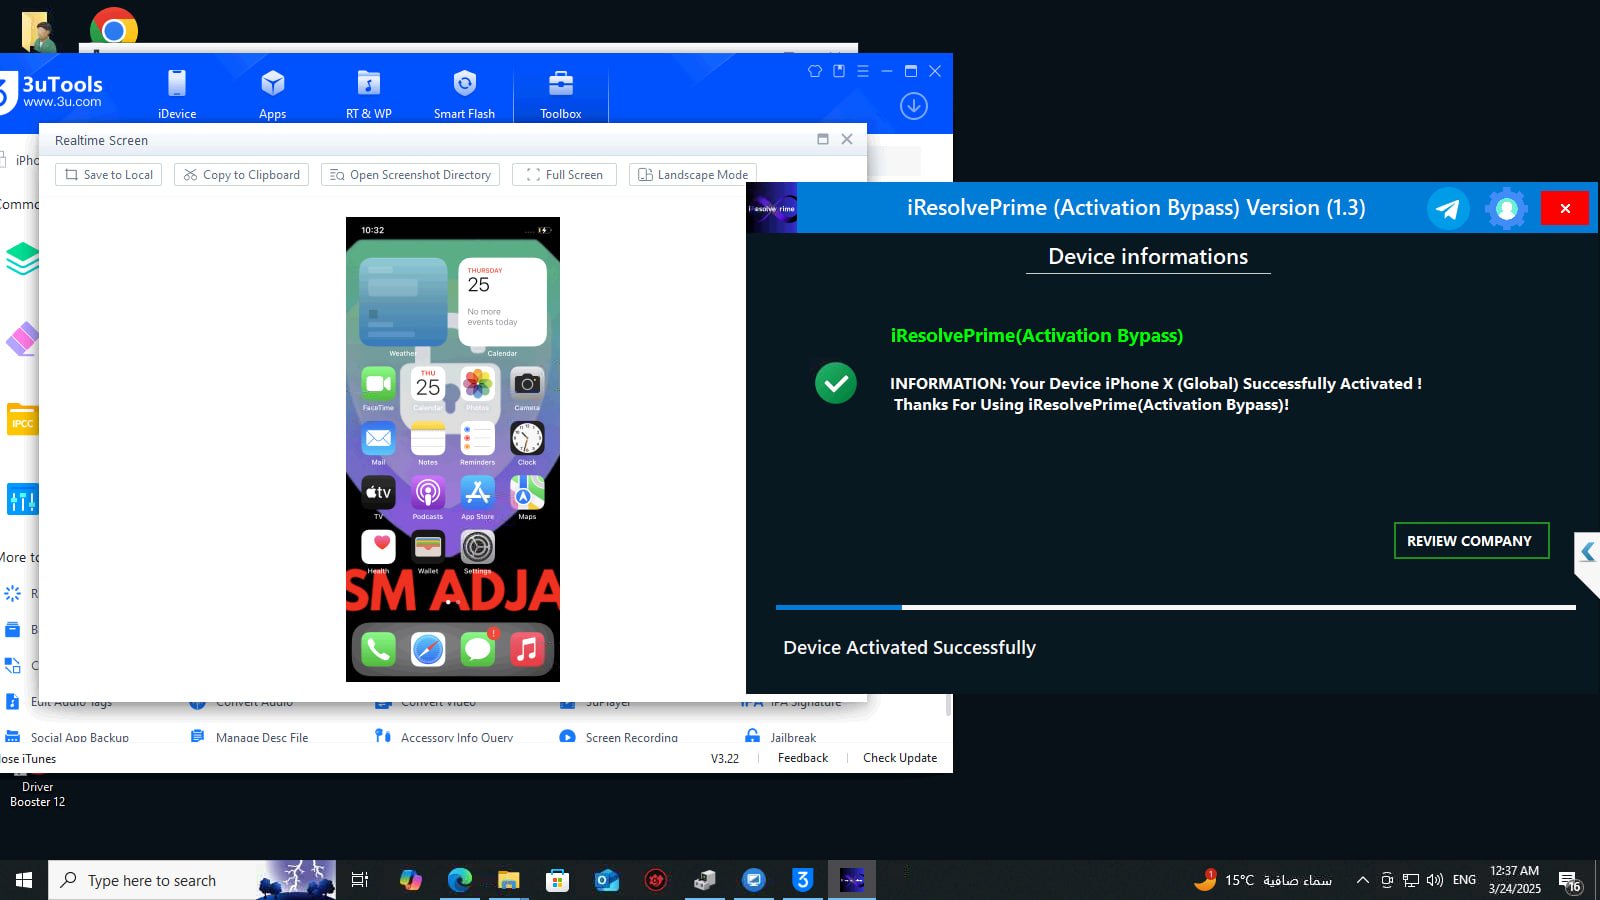Tap the Apple TV app on the iPhone screen
The width and height of the screenshot is (1600, 900).
click(378, 492)
